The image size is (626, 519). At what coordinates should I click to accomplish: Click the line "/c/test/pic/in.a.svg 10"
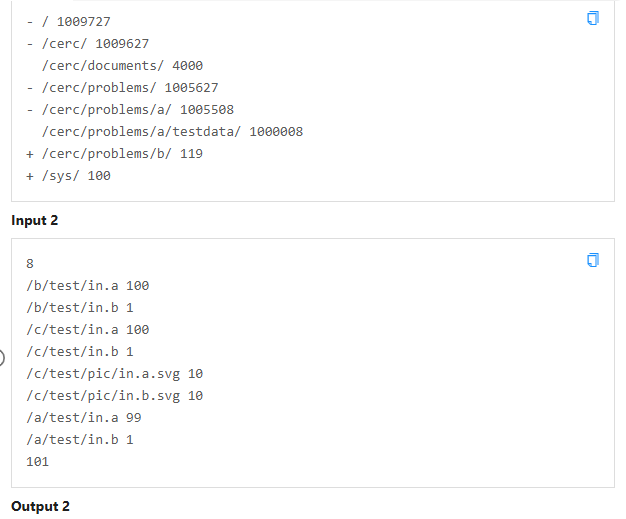point(114,374)
